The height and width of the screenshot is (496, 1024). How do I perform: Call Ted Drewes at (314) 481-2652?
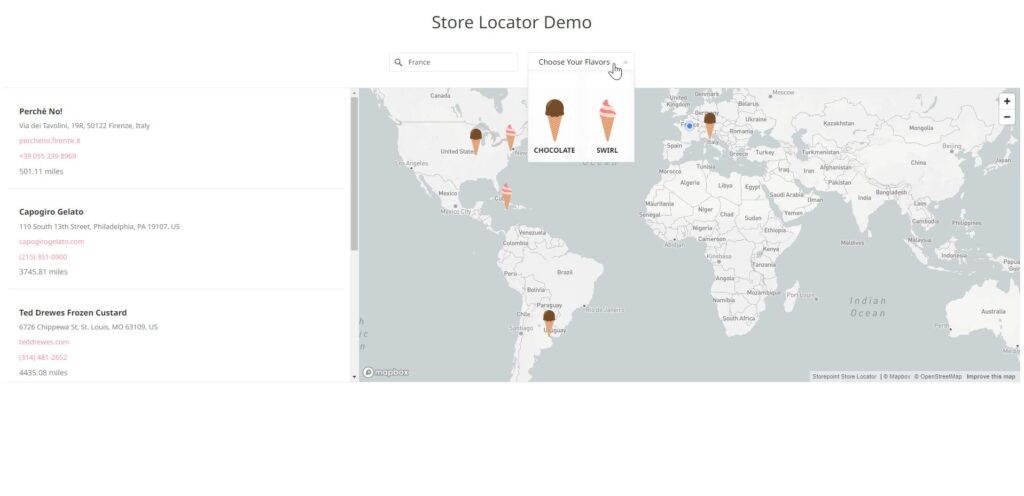[x=43, y=357]
